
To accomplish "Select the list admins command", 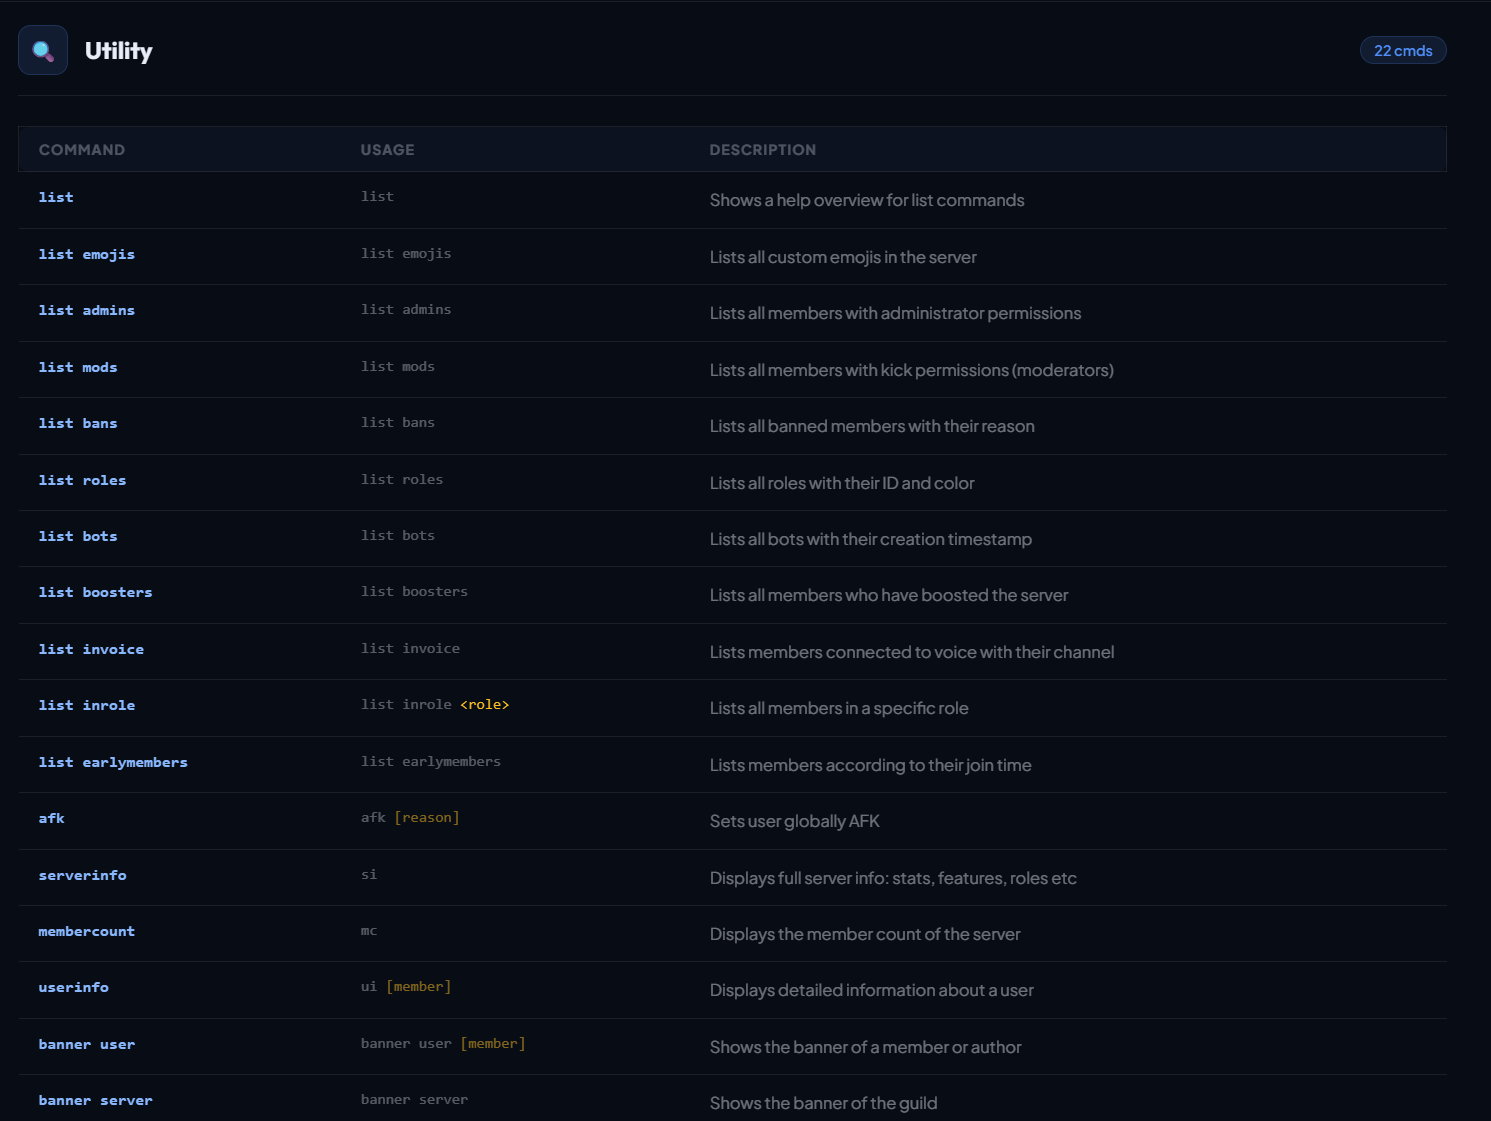I will tap(87, 311).
